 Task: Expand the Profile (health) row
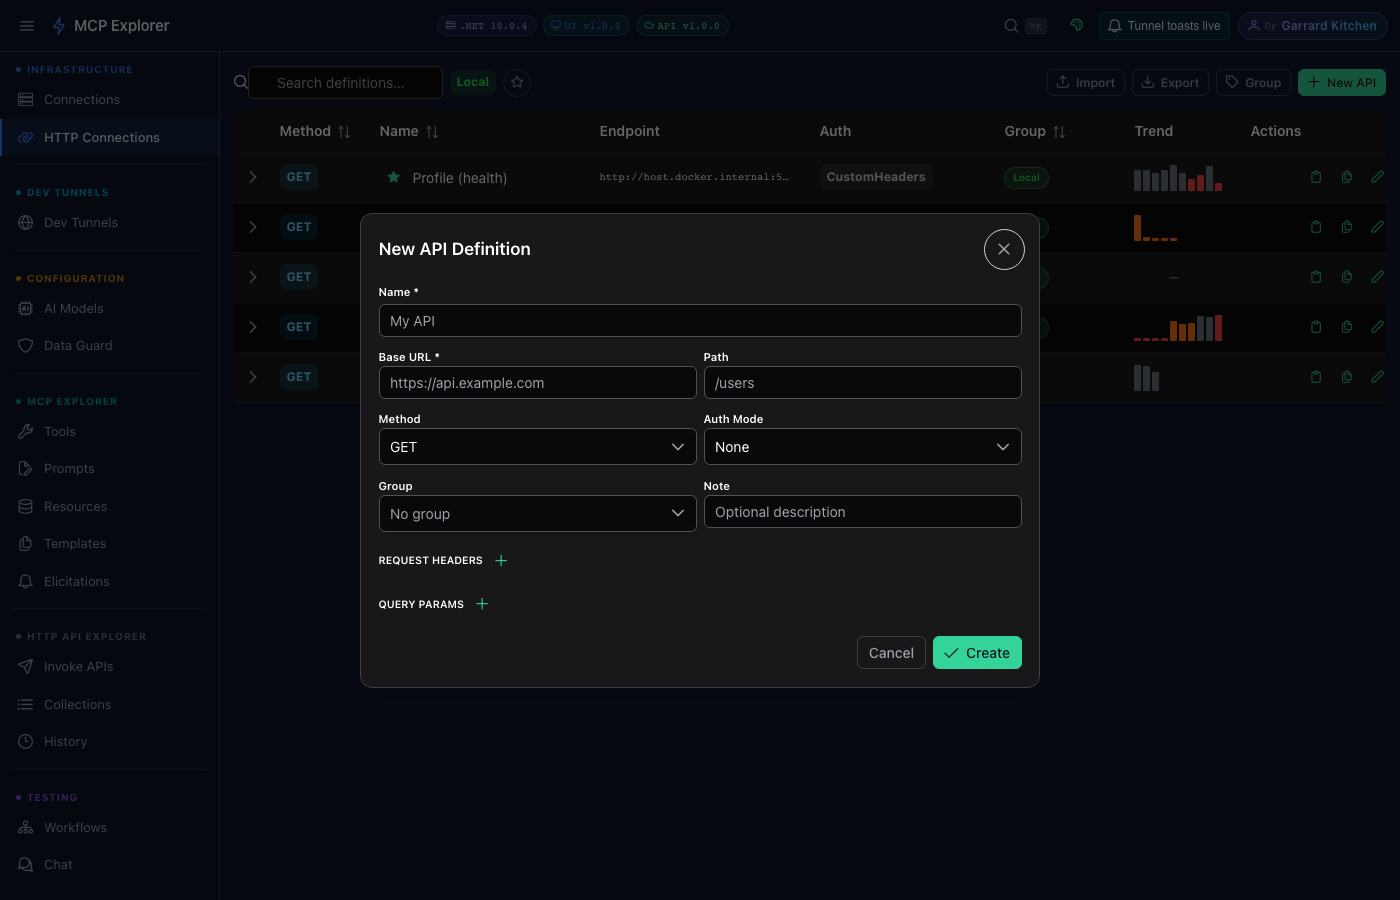pos(253,177)
